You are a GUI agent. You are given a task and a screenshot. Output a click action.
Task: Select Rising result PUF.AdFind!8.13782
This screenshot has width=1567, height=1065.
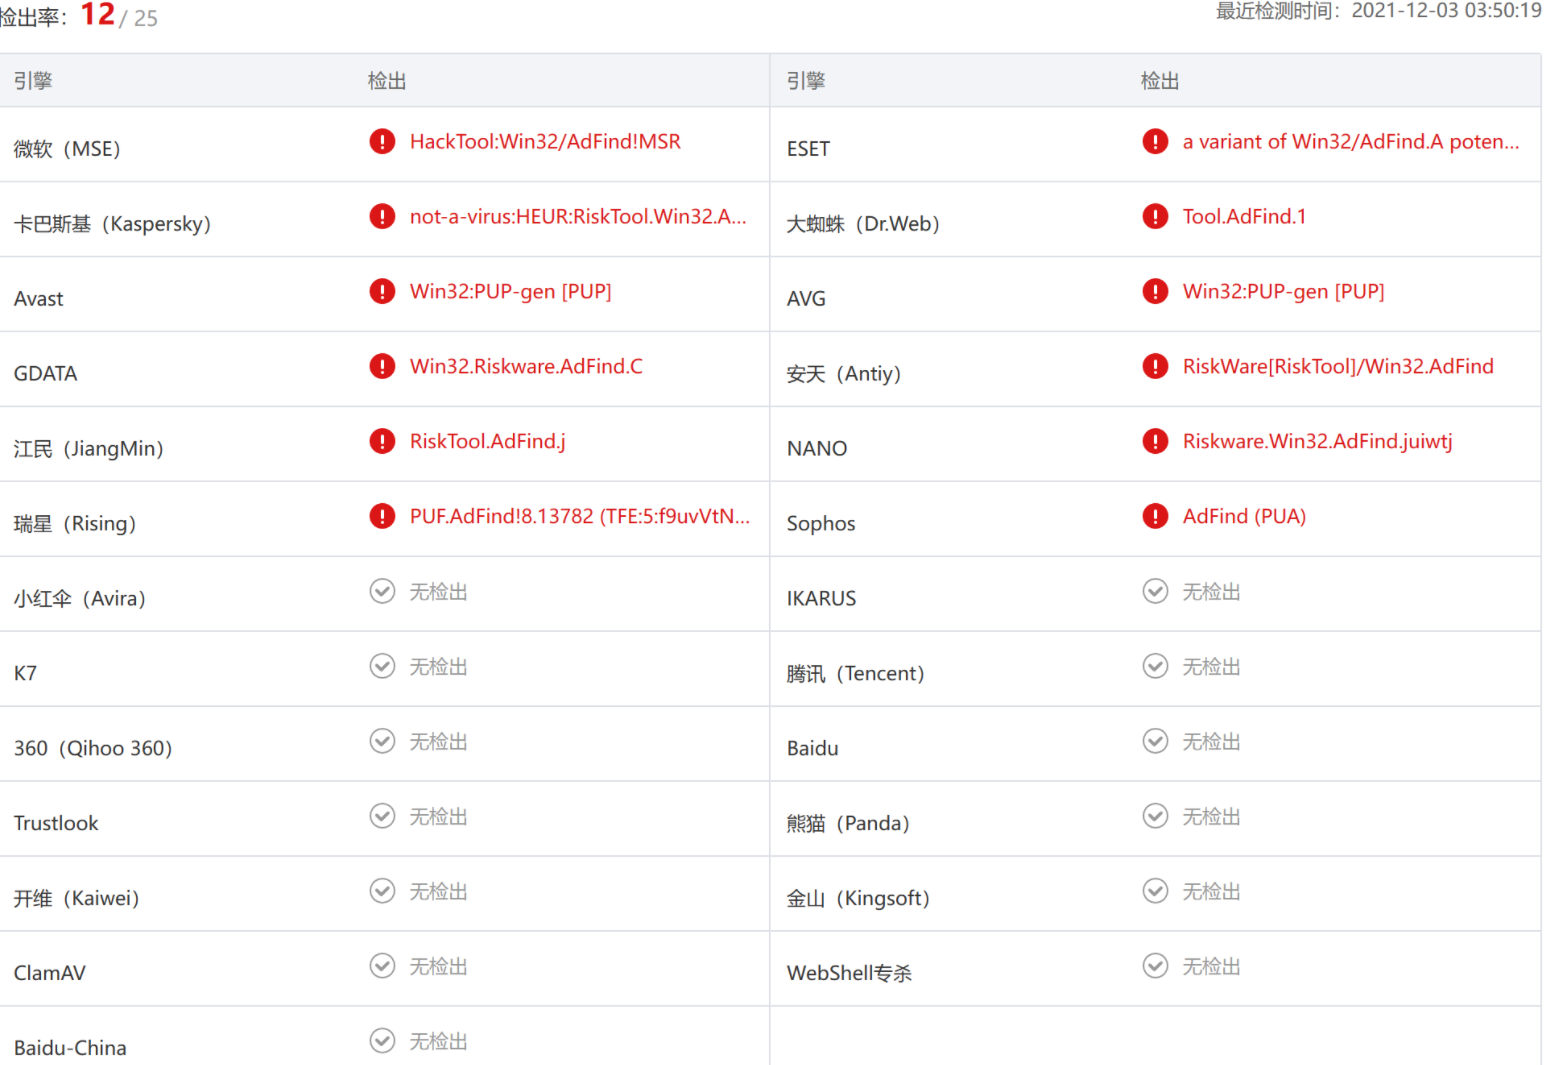tap(580, 517)
